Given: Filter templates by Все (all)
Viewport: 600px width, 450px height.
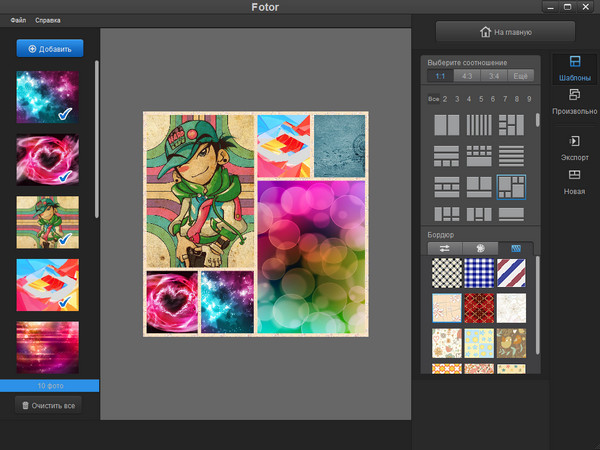Looking at the screenshot, I should pyautogui.click(x=433, y=99).
